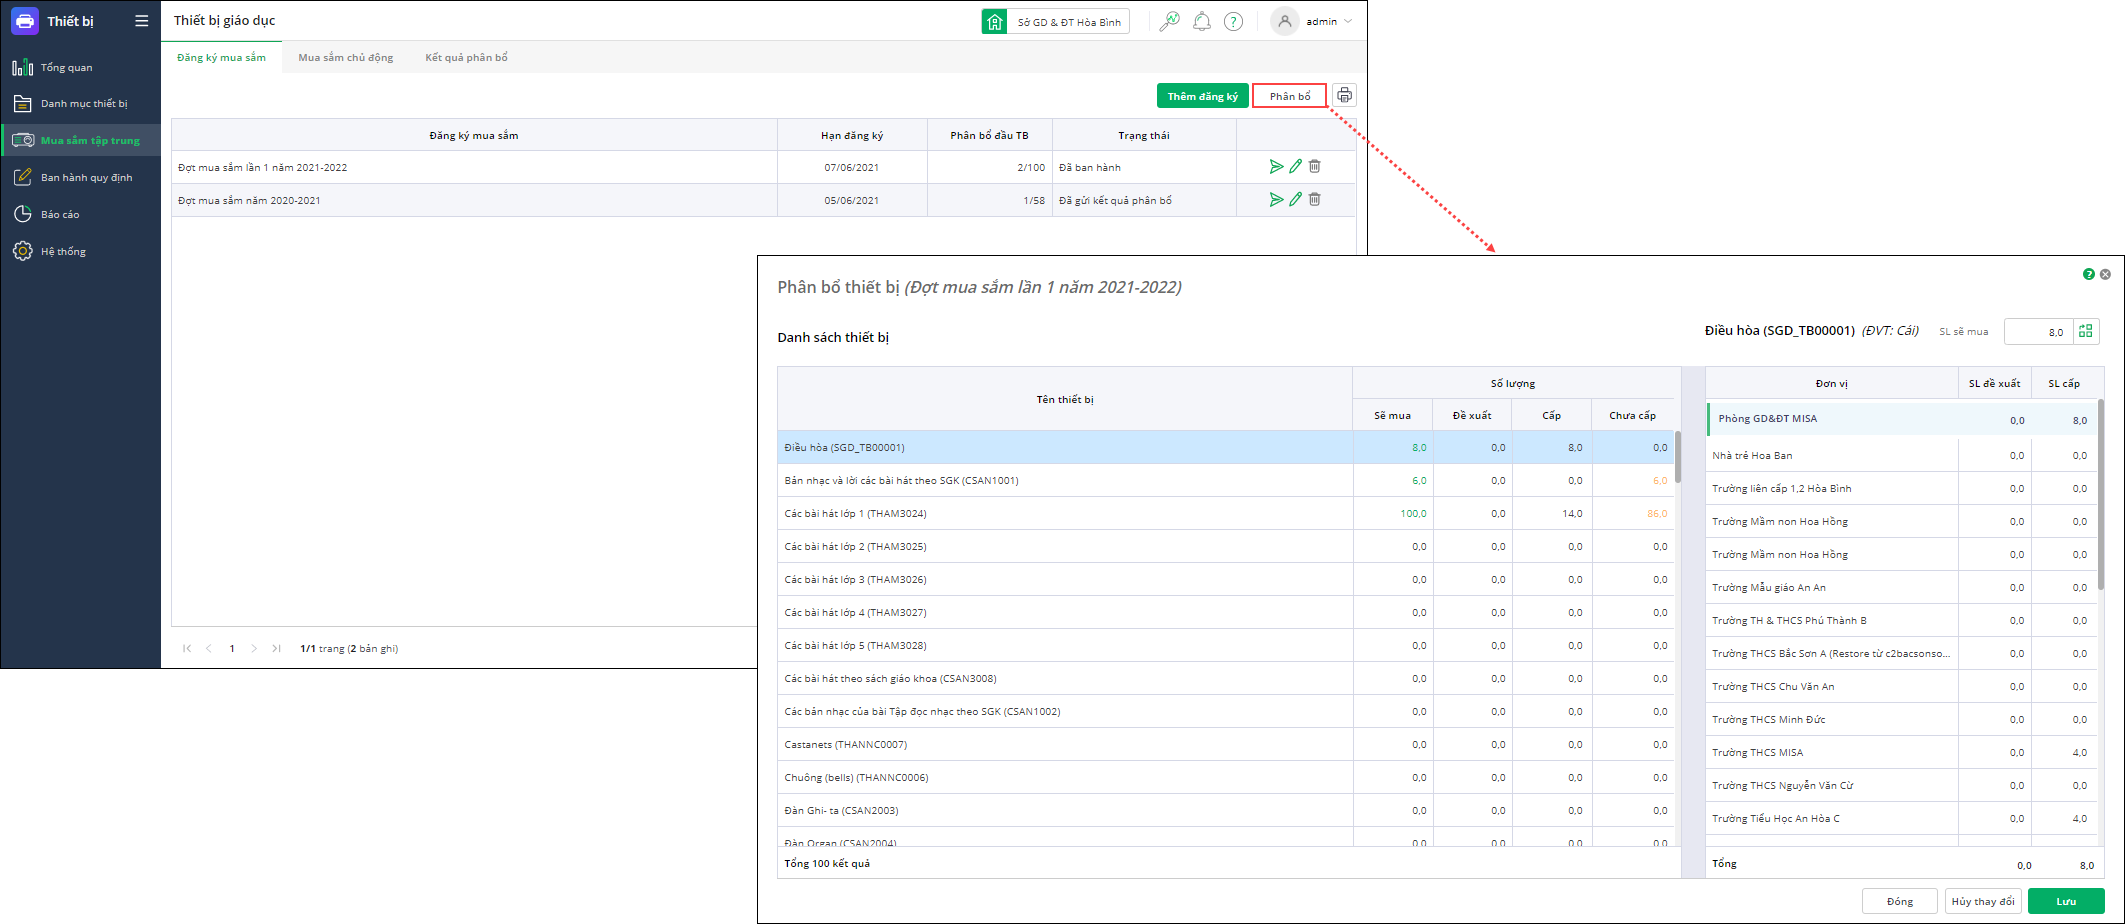Open Tổng quan in the sidebar
Viewport: 2125px width, 924px height.
coord(81,67)
